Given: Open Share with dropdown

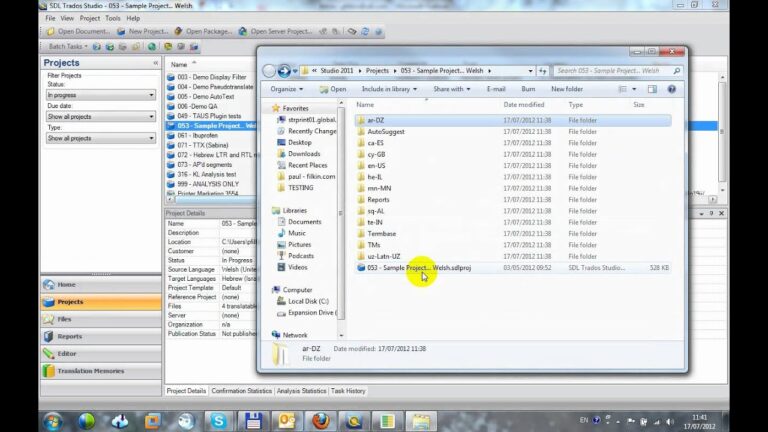Looking at the screenshot, I should 452,89.
